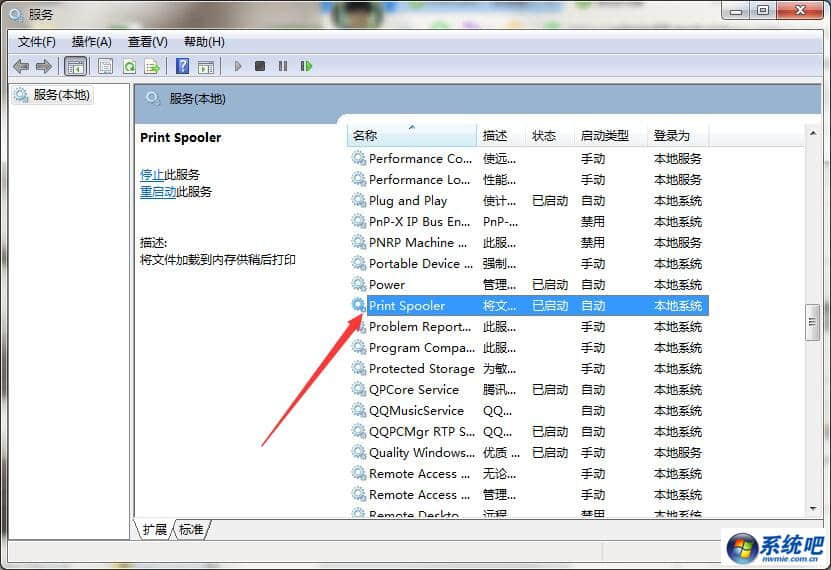The image size is (831, 570).
Task: Click the Start service play icon
Action: (x=238, y=66)
